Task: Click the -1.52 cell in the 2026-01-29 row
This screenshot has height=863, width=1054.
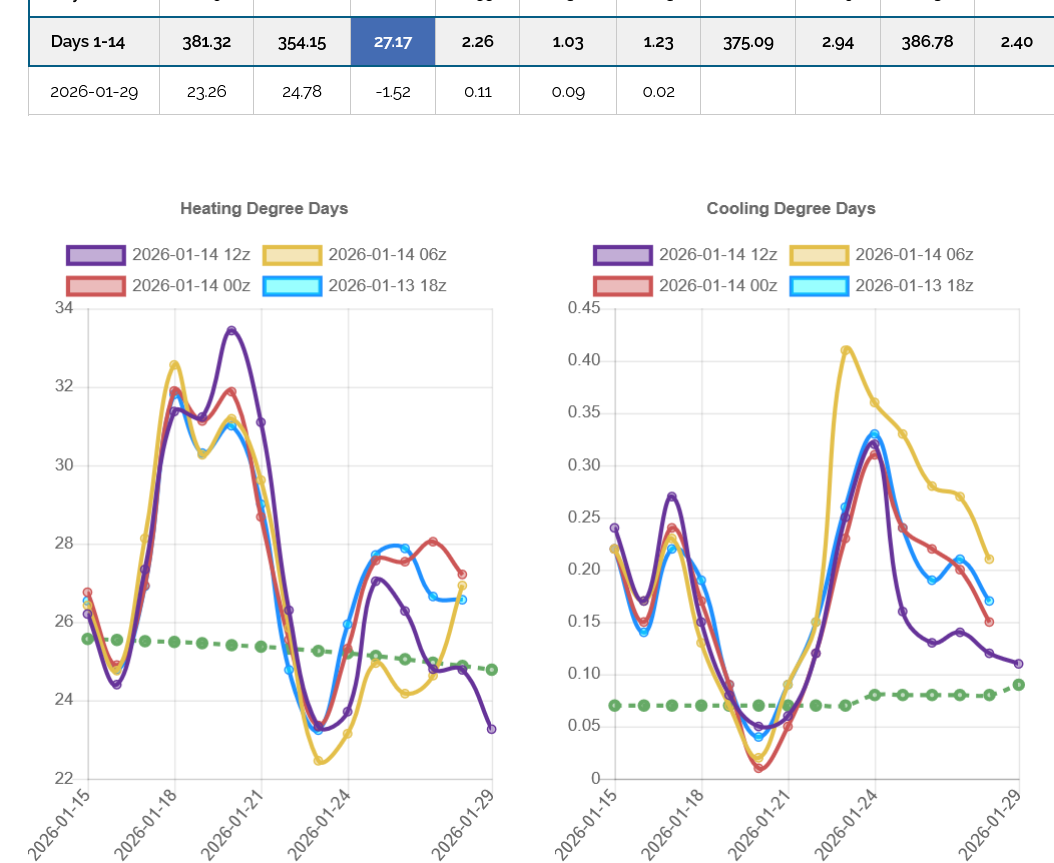Action: [x=392, y=91]
